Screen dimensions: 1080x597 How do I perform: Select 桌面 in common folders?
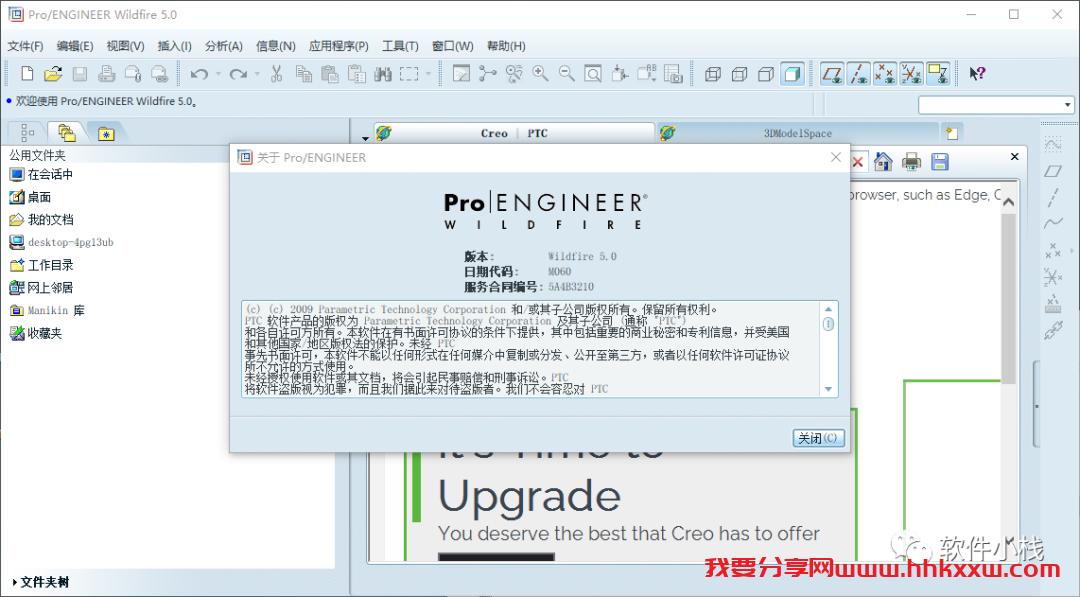tap(30, 197)
